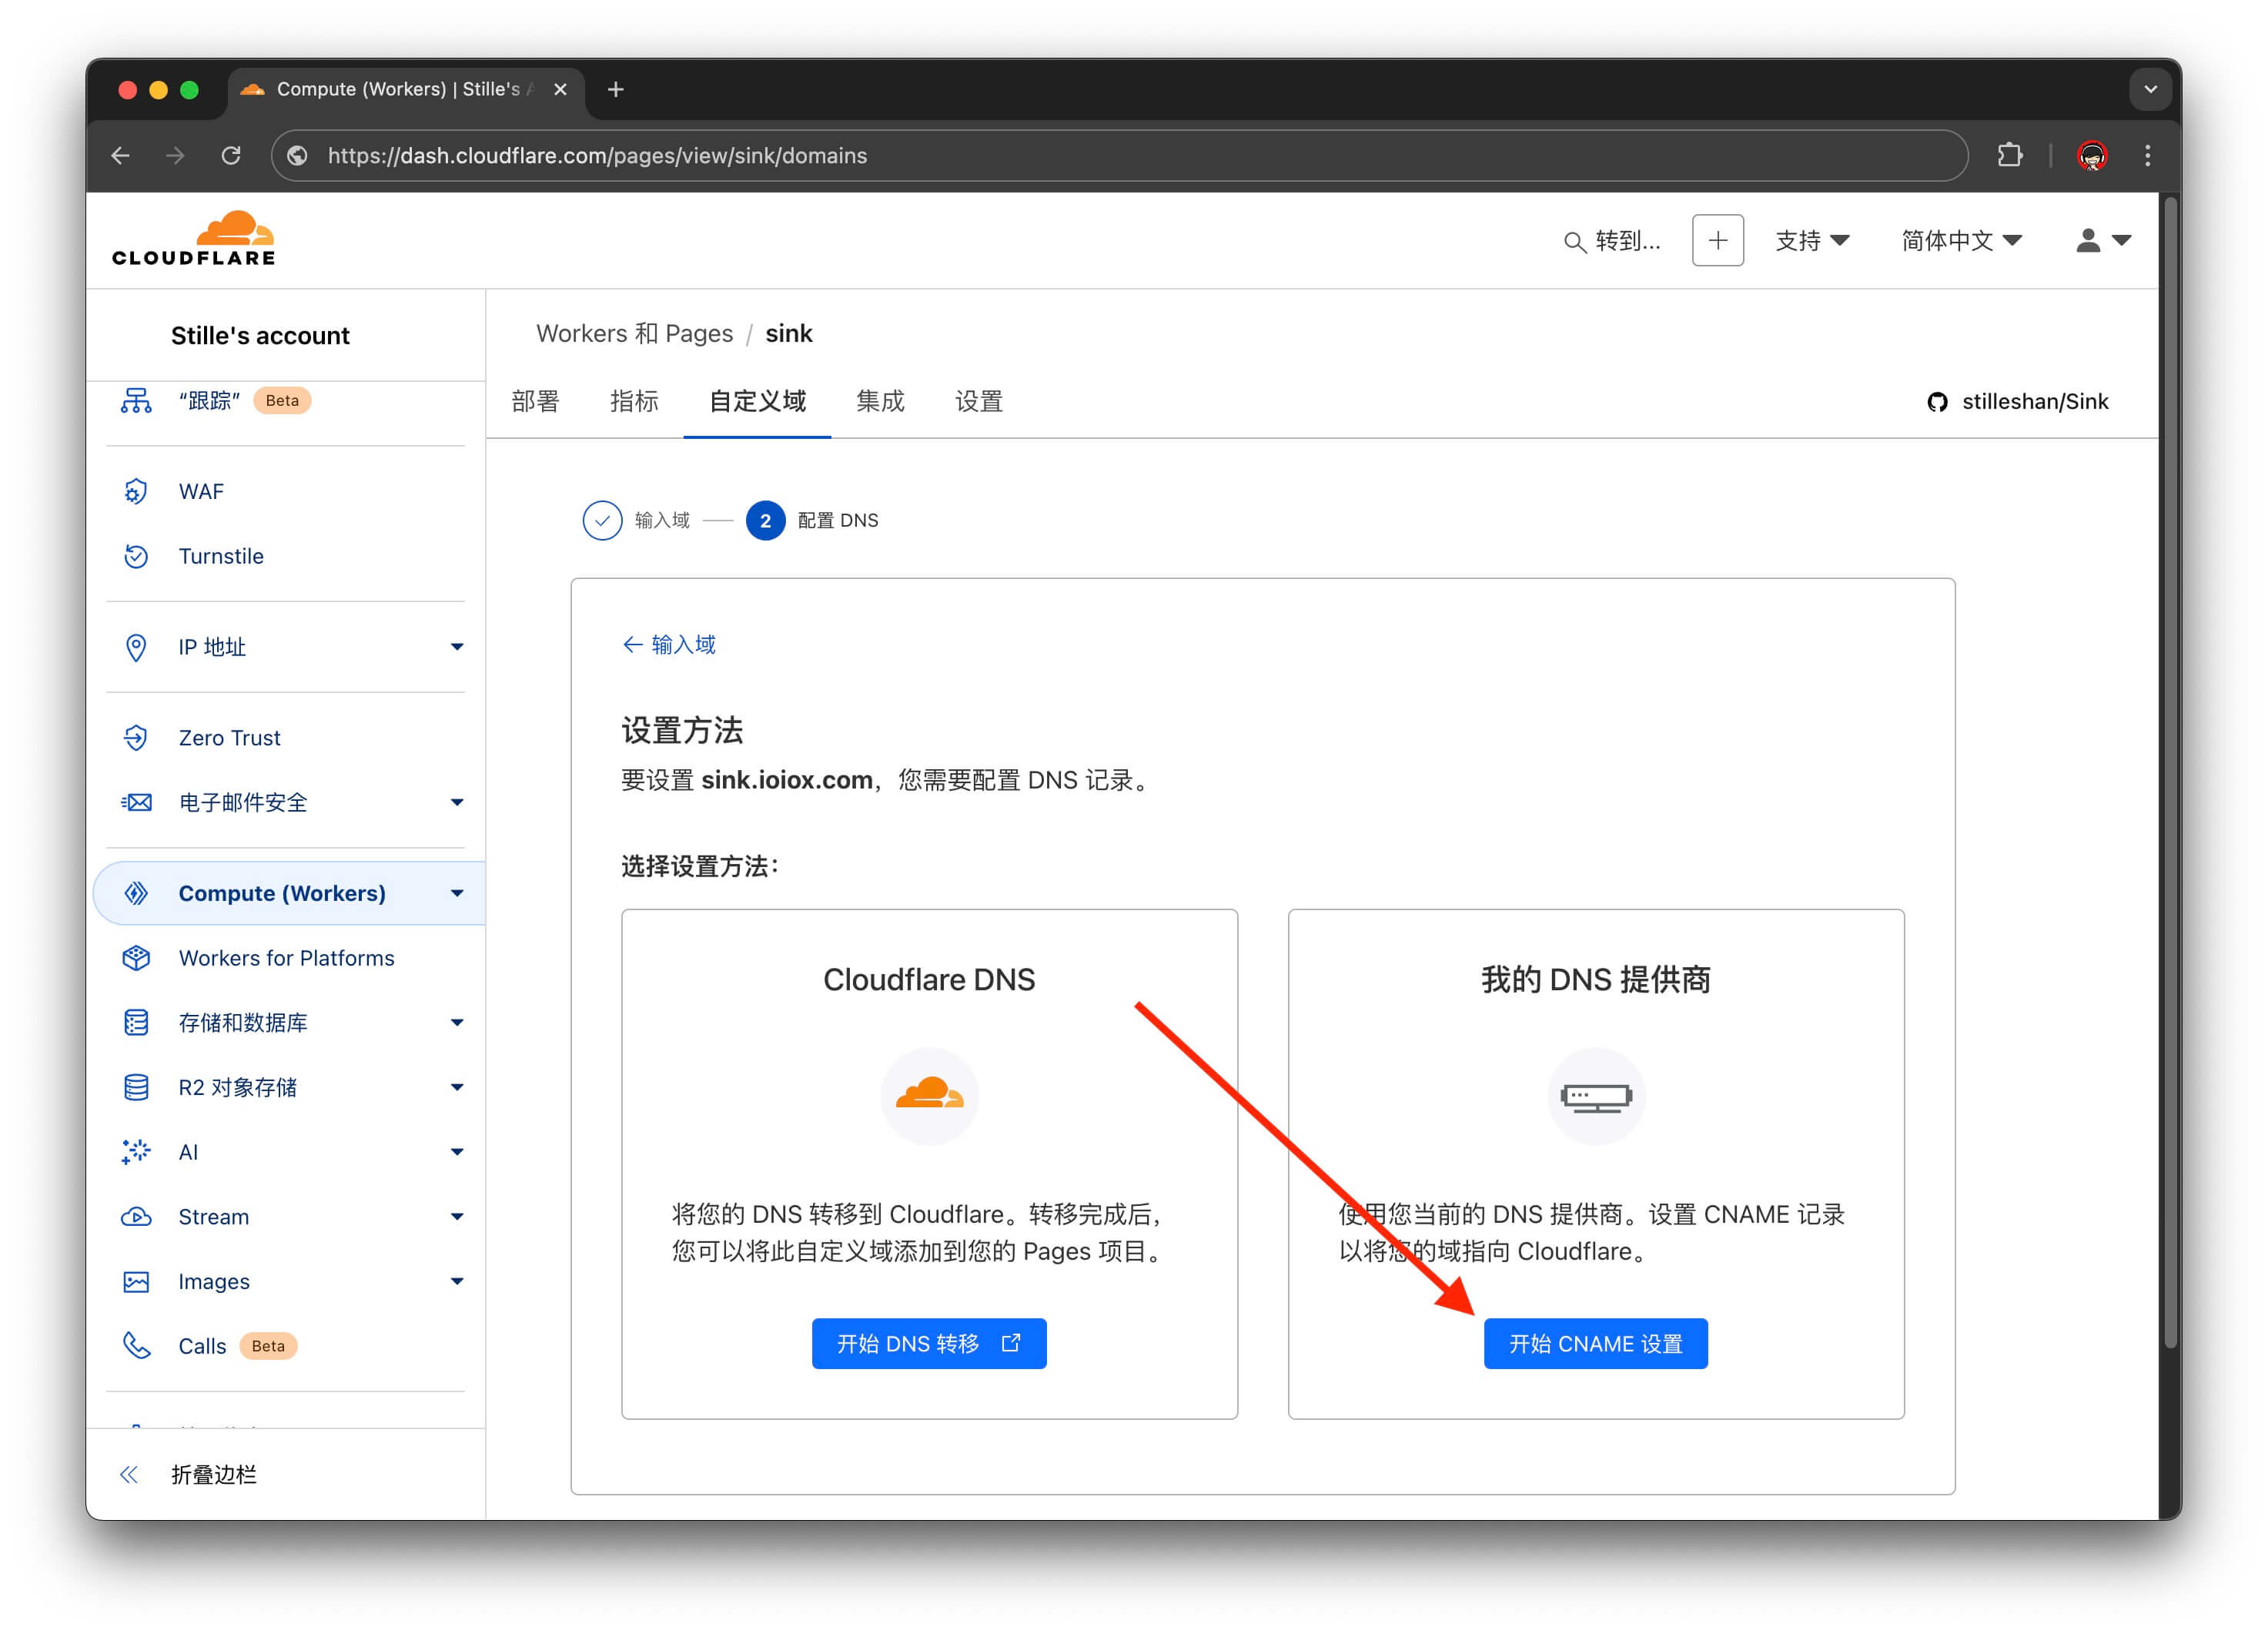2268x1634 pixels.
Task: Click the Images picture icon
Action: (x=136, y=1282)
